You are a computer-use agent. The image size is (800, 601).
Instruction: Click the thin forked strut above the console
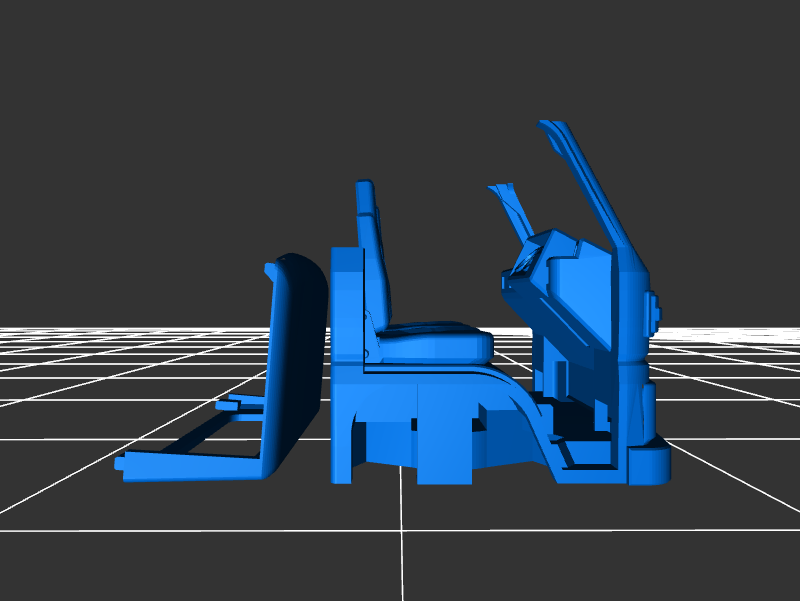coord(508,203)
